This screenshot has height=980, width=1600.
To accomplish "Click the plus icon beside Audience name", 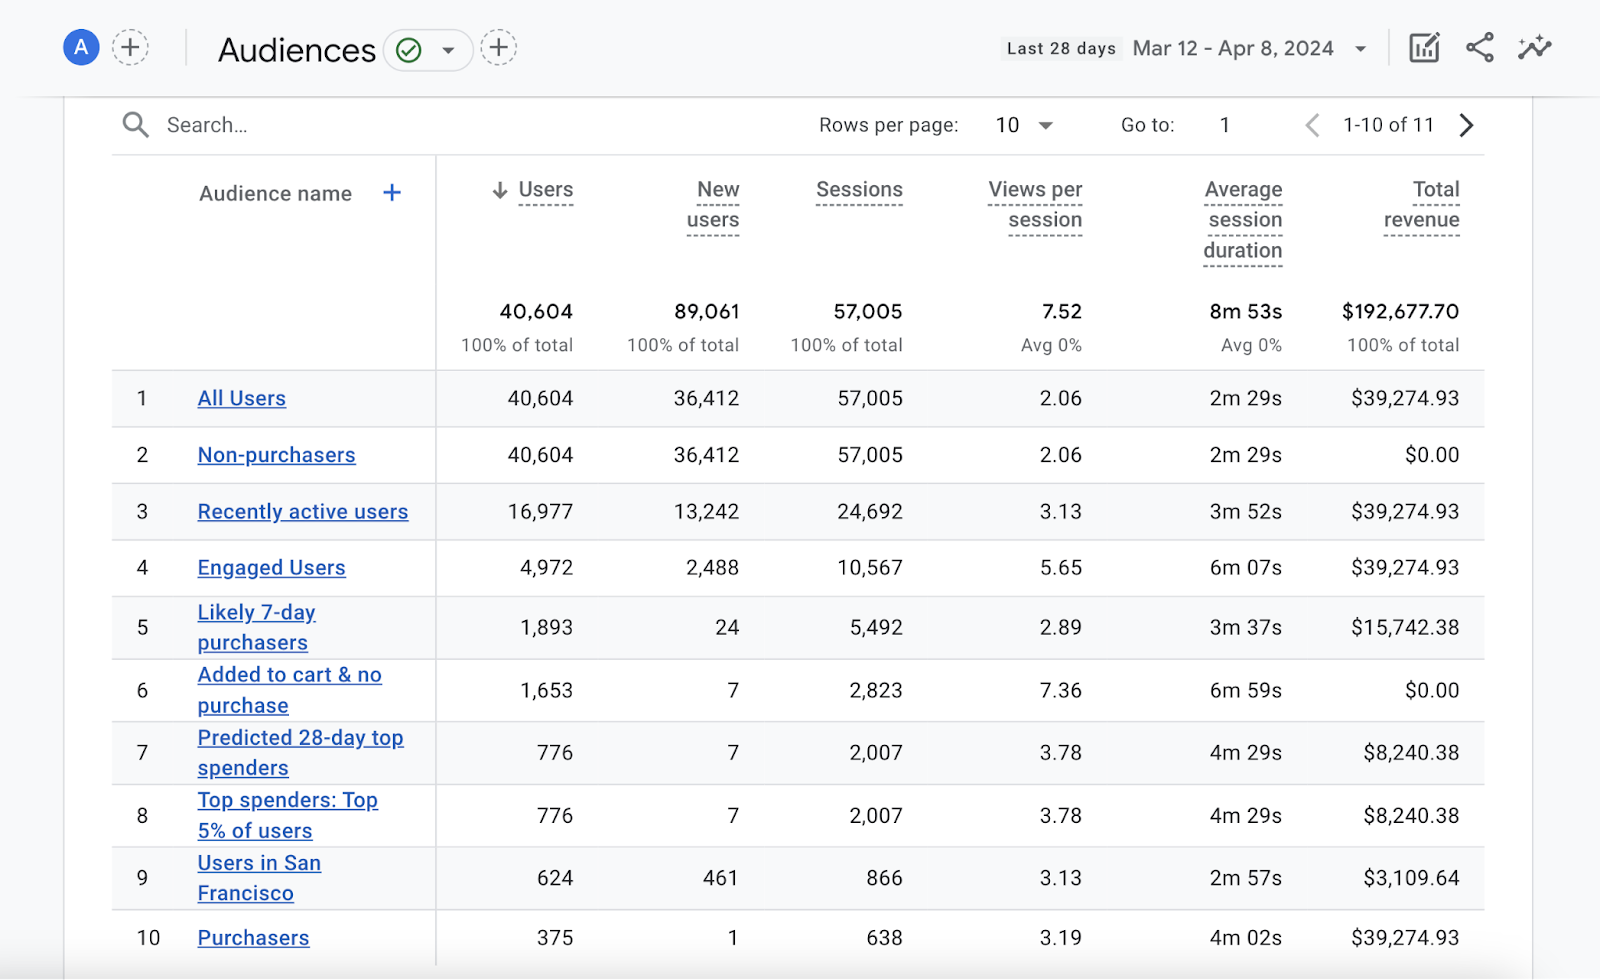I will (x=392, y=192).
